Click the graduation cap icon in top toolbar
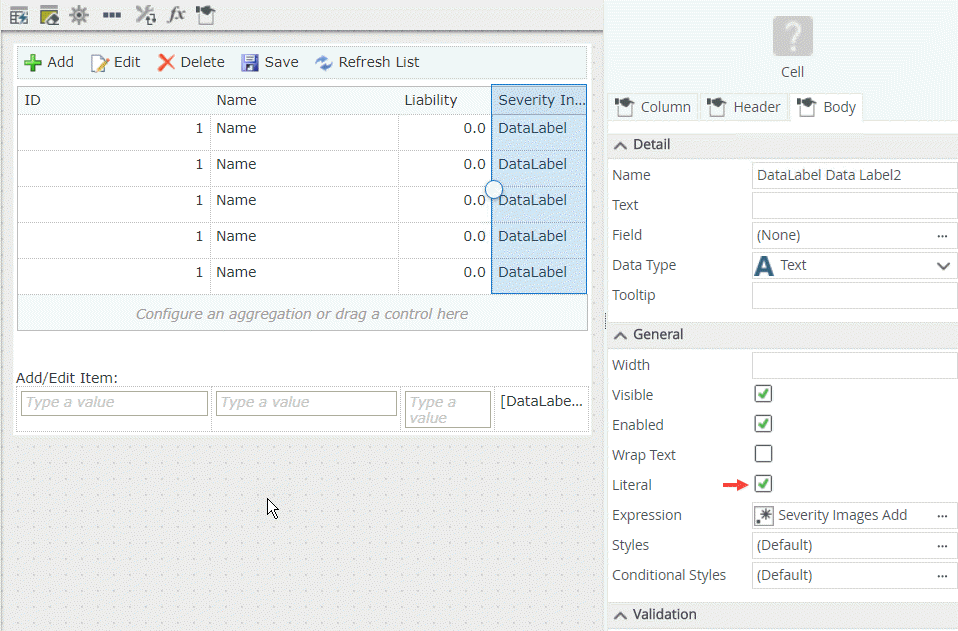The height and width of the screenshot is (631, 958). pyautogui.click(x=205, y=15)
